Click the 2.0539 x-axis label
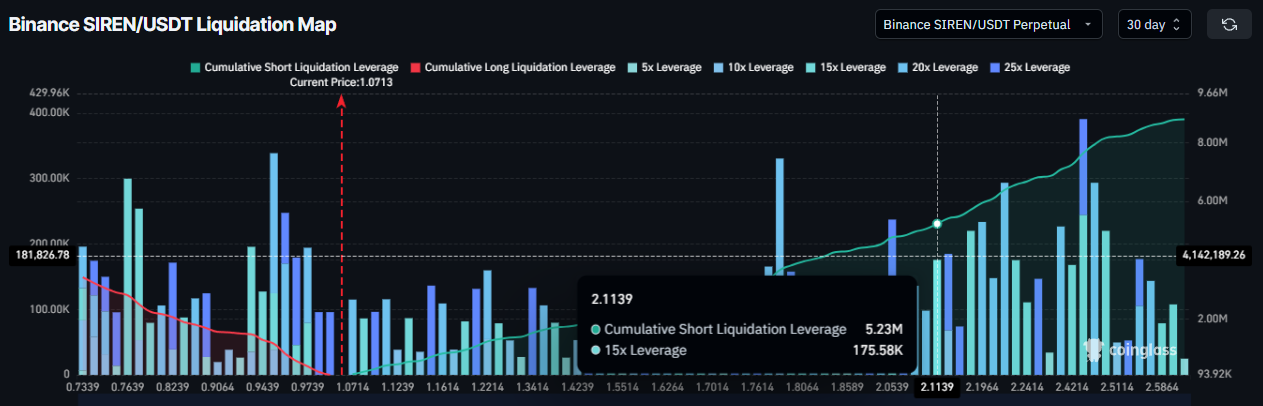Image resolution: width=1263 pixels, height=406 pixels. [x=890, y=387]
